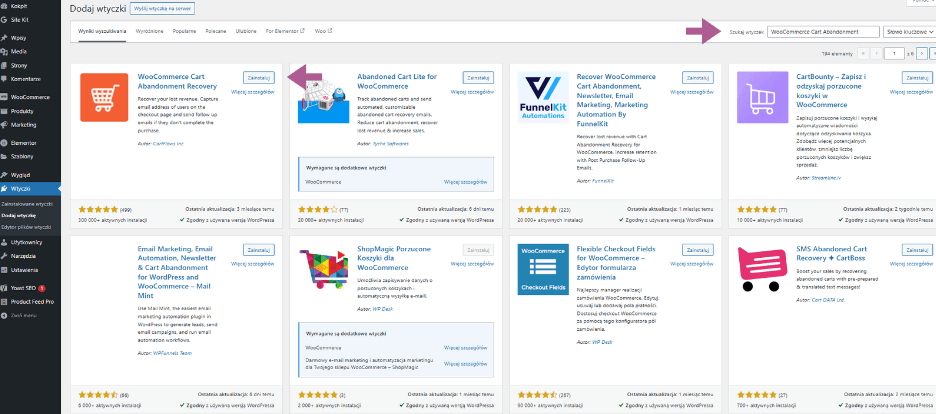Click the purple CartBounty cart logo
Screen dimensions: 936x414
pyautogui.click(x=762, y=97)
